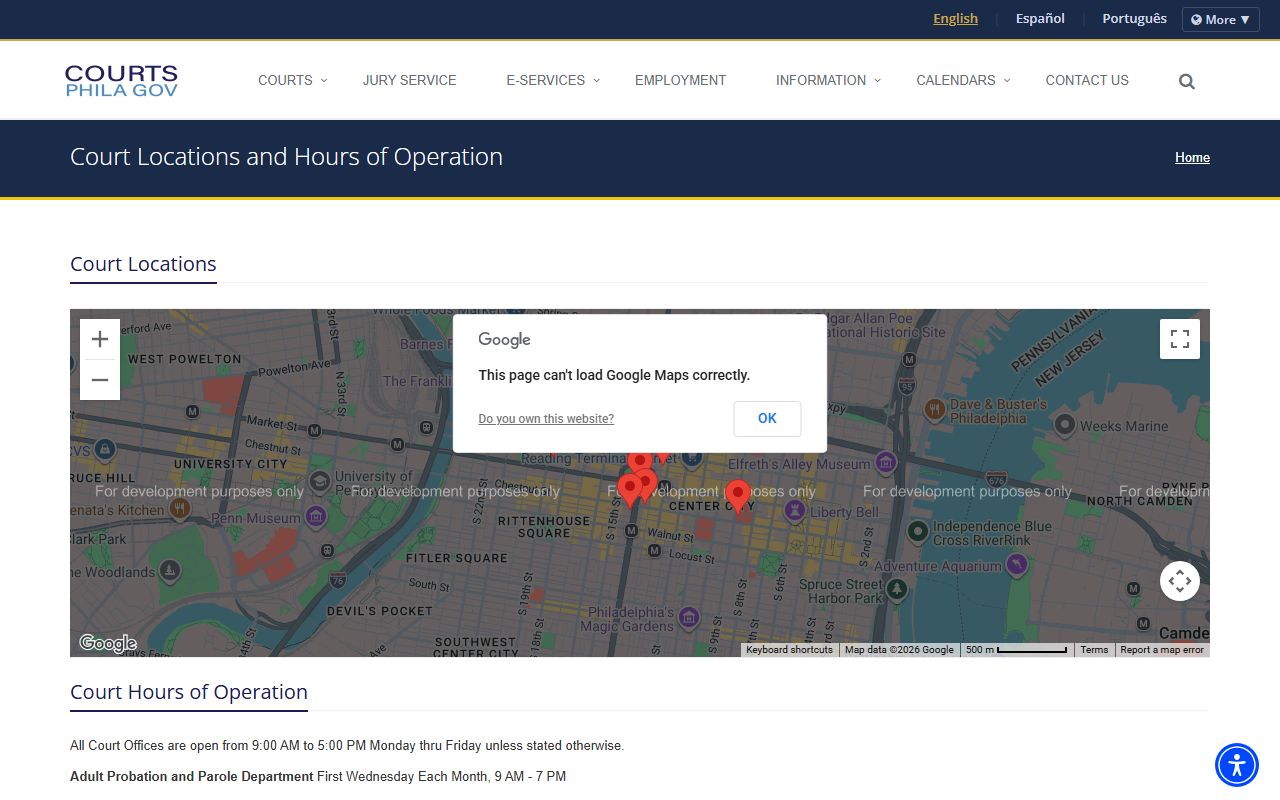The height and width of the screenshot is (800, 1280).
Task: Expand the INFORMATION dropdown menu
Action: coord(829,81)
